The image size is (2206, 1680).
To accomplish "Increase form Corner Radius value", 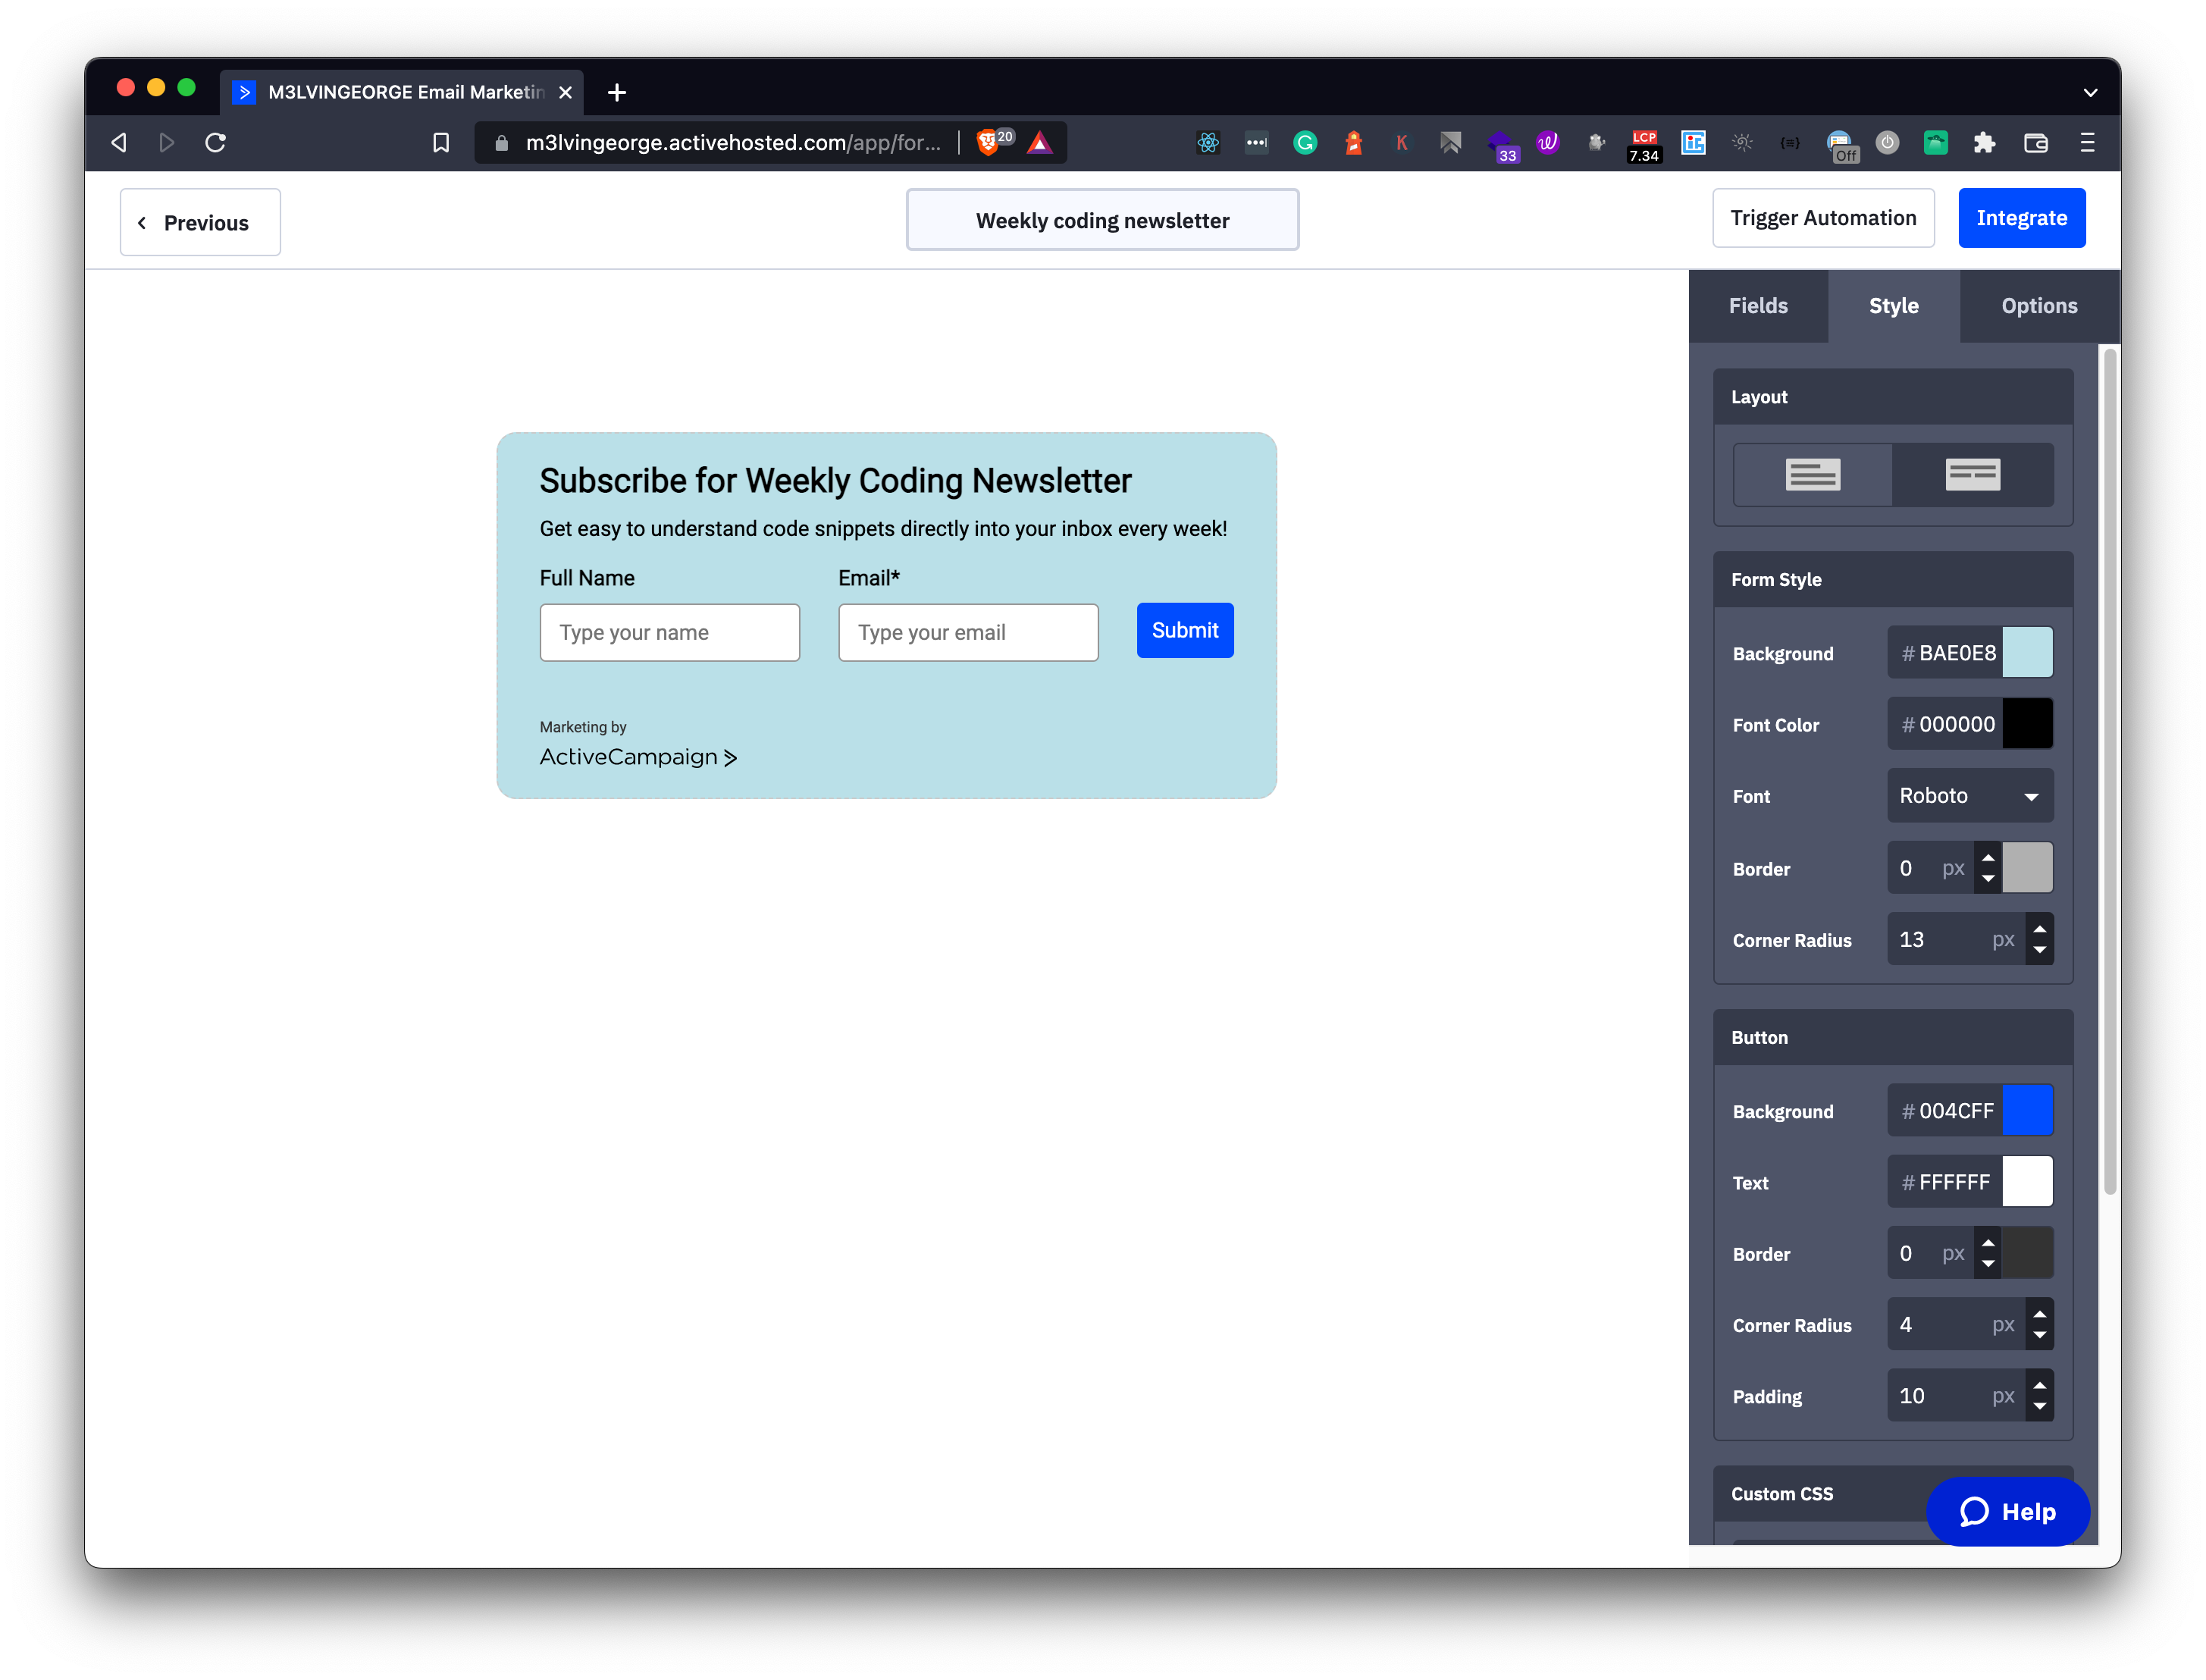I will pos(2039,928).
